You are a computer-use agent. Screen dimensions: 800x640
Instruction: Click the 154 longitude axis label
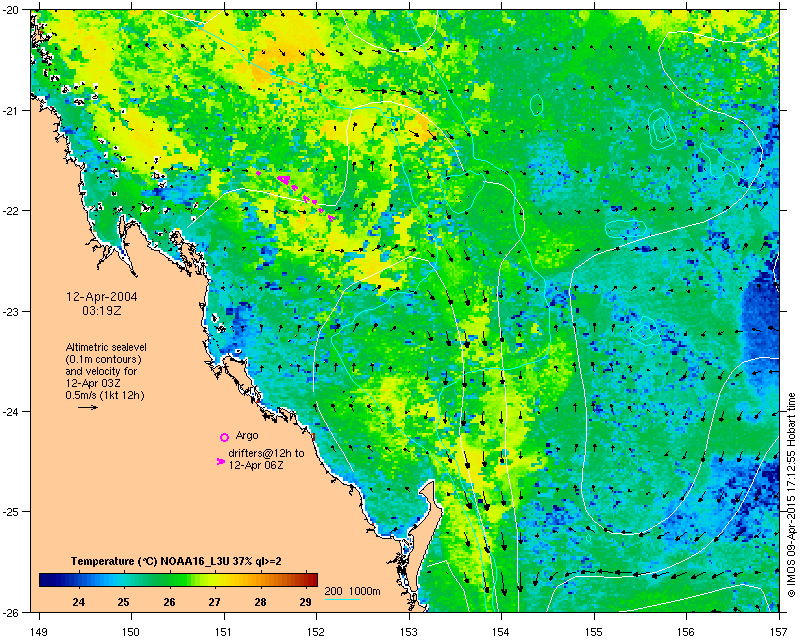pyautogui.click(x=501, y=632)
